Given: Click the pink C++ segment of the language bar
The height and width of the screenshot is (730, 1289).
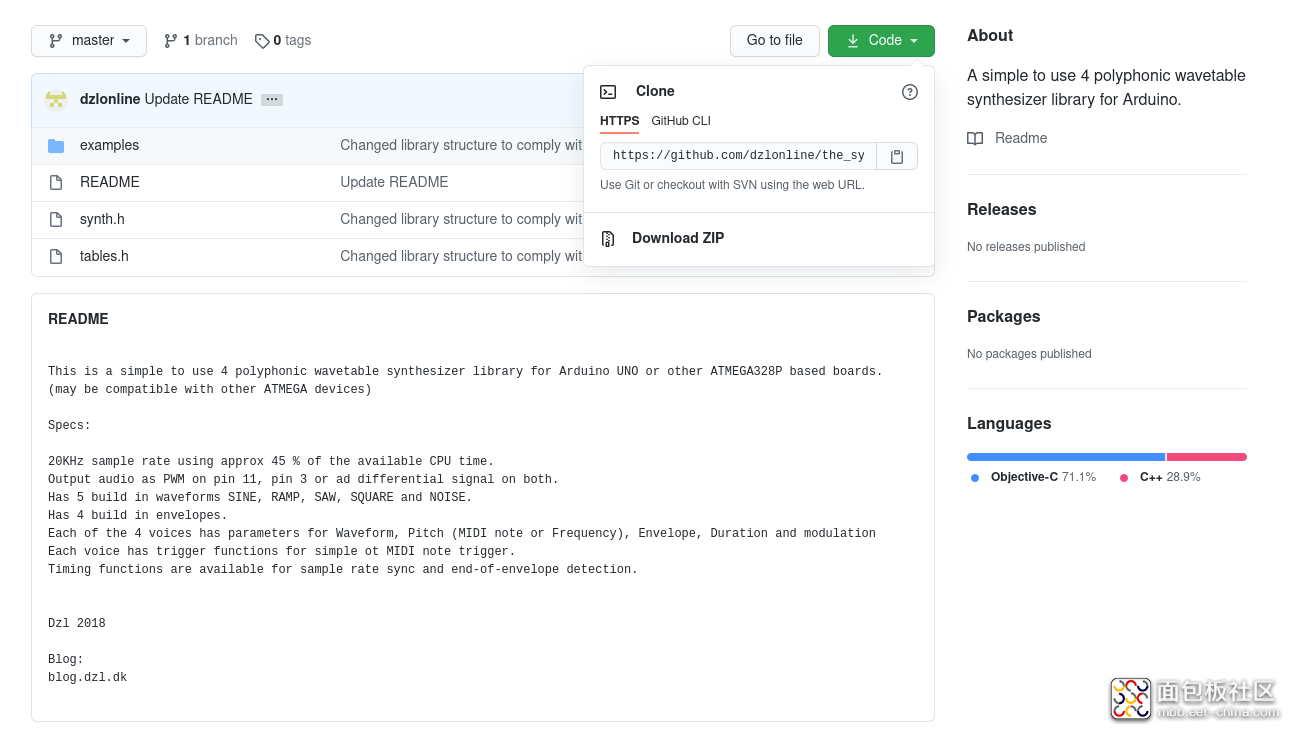Looking at the screenshot, I should (1207, 457).
